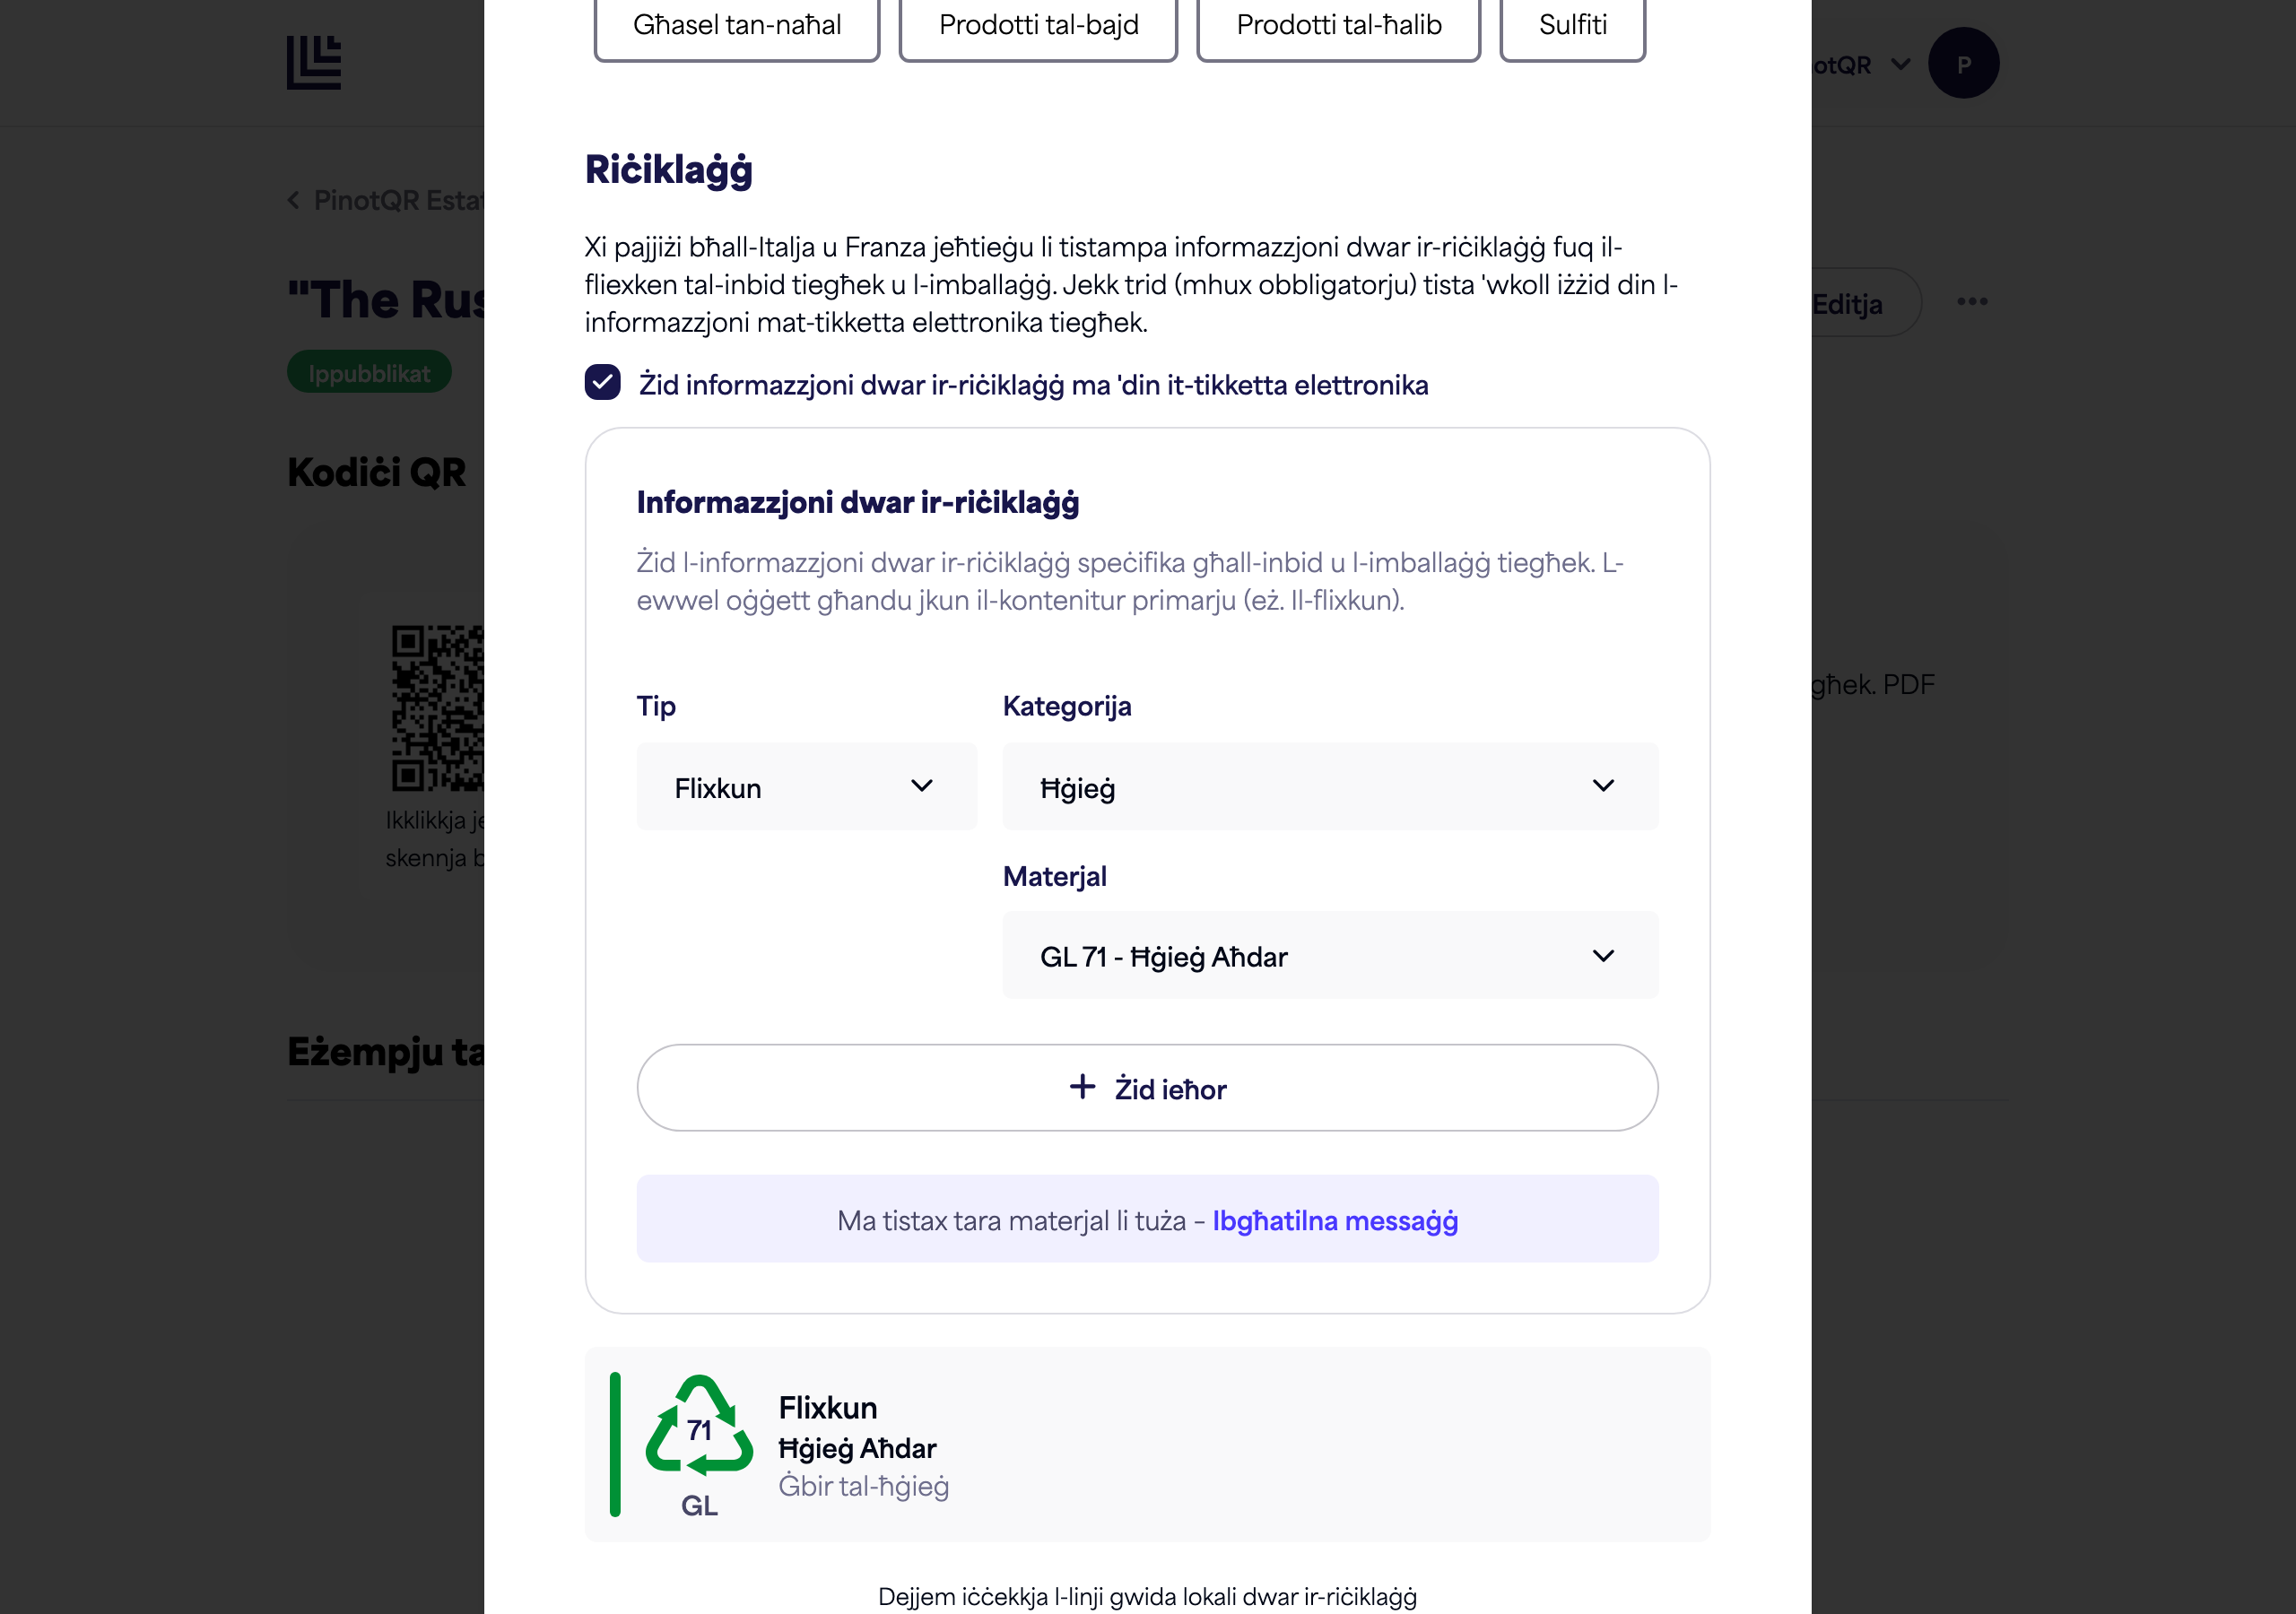
Task: Click the Ippubblikat status badge
Action: click(369, 373)
